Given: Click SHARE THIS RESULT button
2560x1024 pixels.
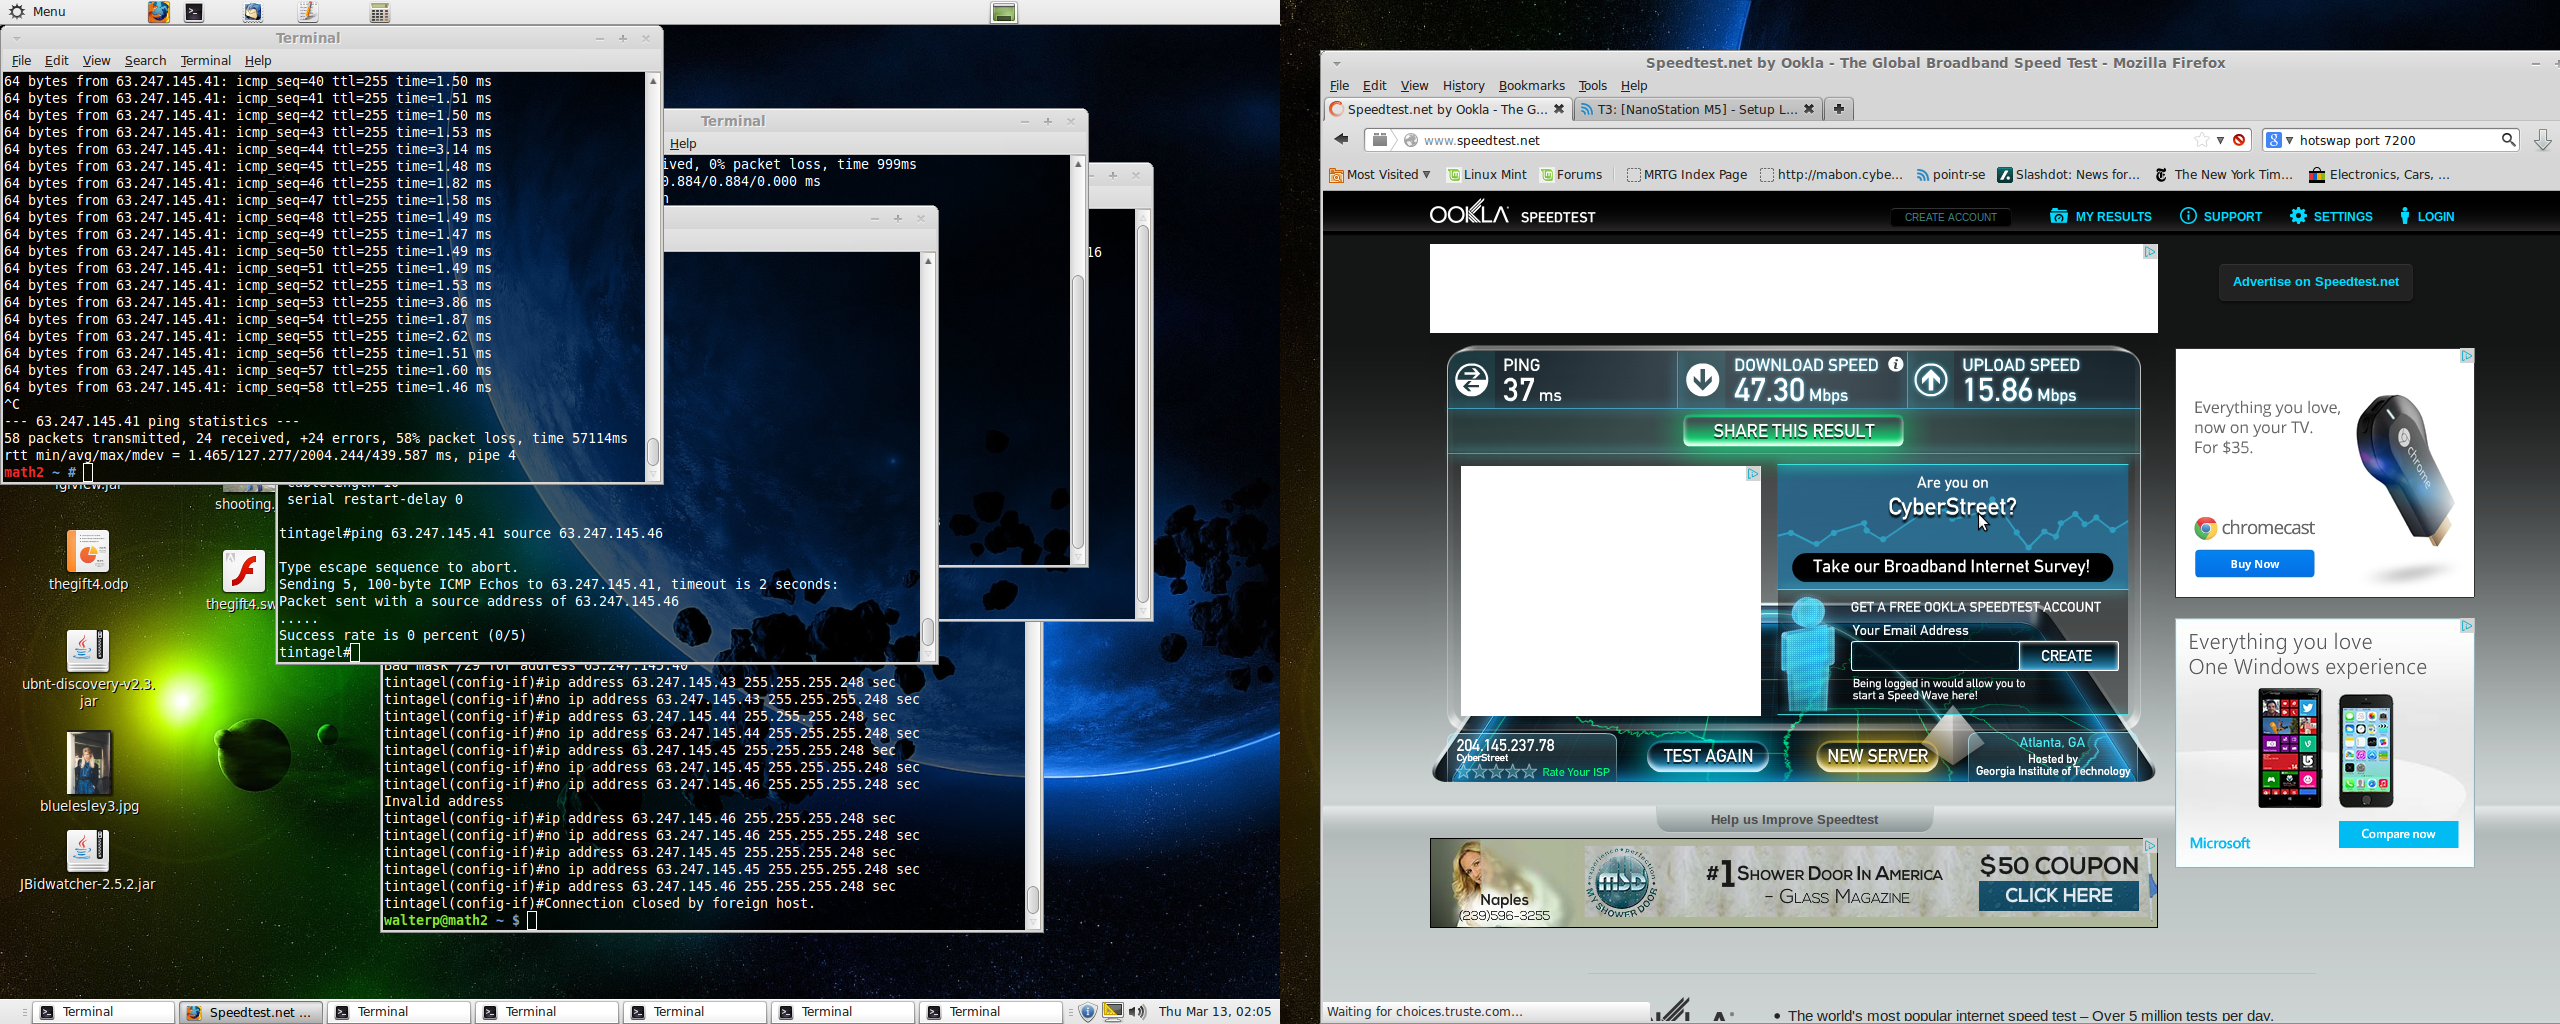Looking at the screenshot, I should (1793, 431).
